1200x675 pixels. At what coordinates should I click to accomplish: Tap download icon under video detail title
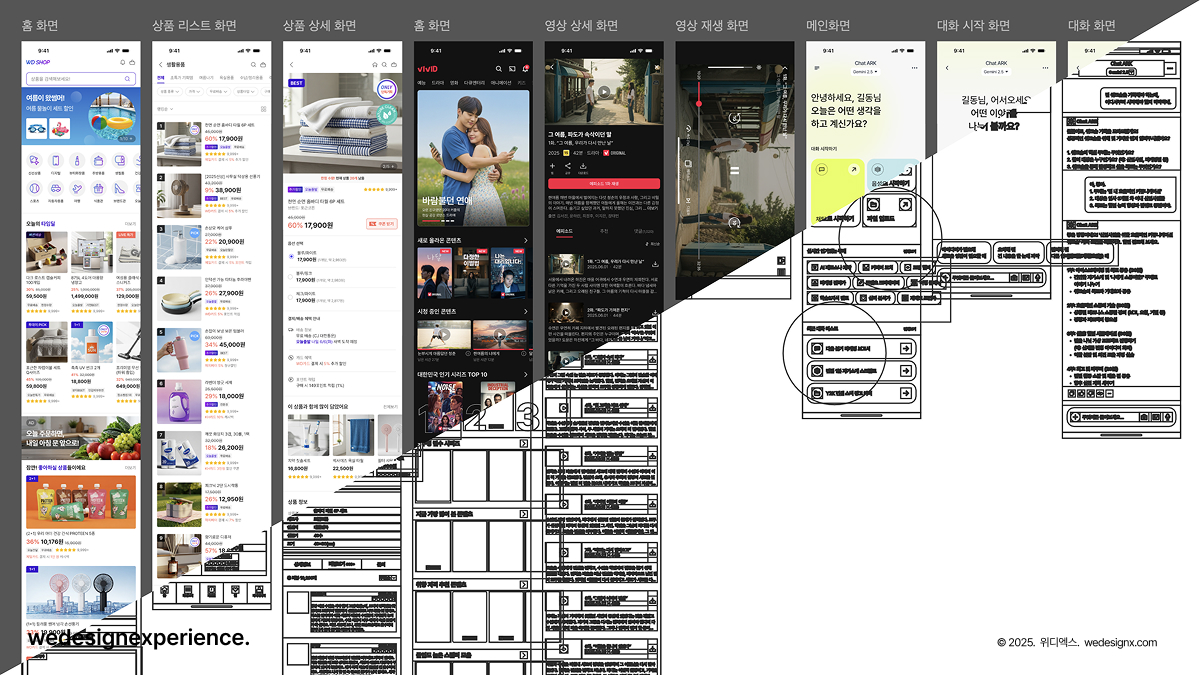(583, 166)
